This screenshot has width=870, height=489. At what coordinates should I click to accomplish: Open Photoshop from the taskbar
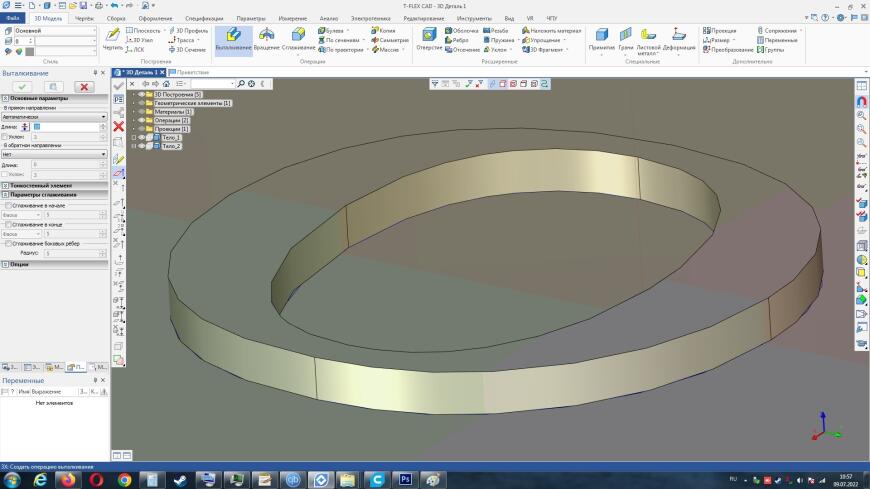pyautogui.click(x=405, y=480)
